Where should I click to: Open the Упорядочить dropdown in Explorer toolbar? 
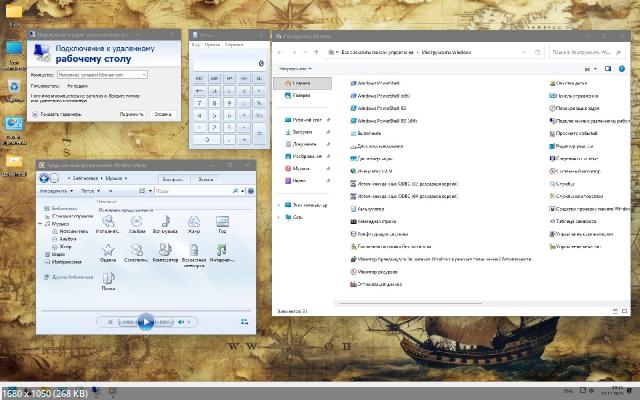[x=294, y=68]
